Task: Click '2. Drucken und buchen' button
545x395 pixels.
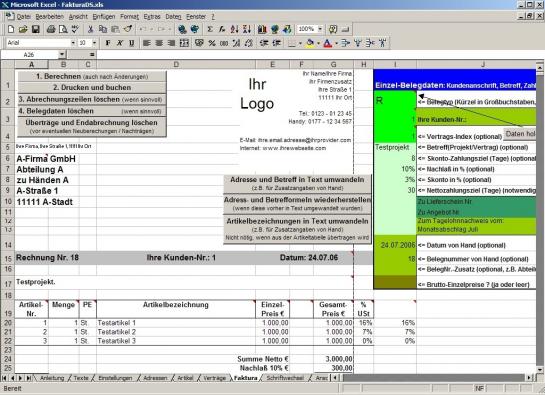Action: click(92, 88)
